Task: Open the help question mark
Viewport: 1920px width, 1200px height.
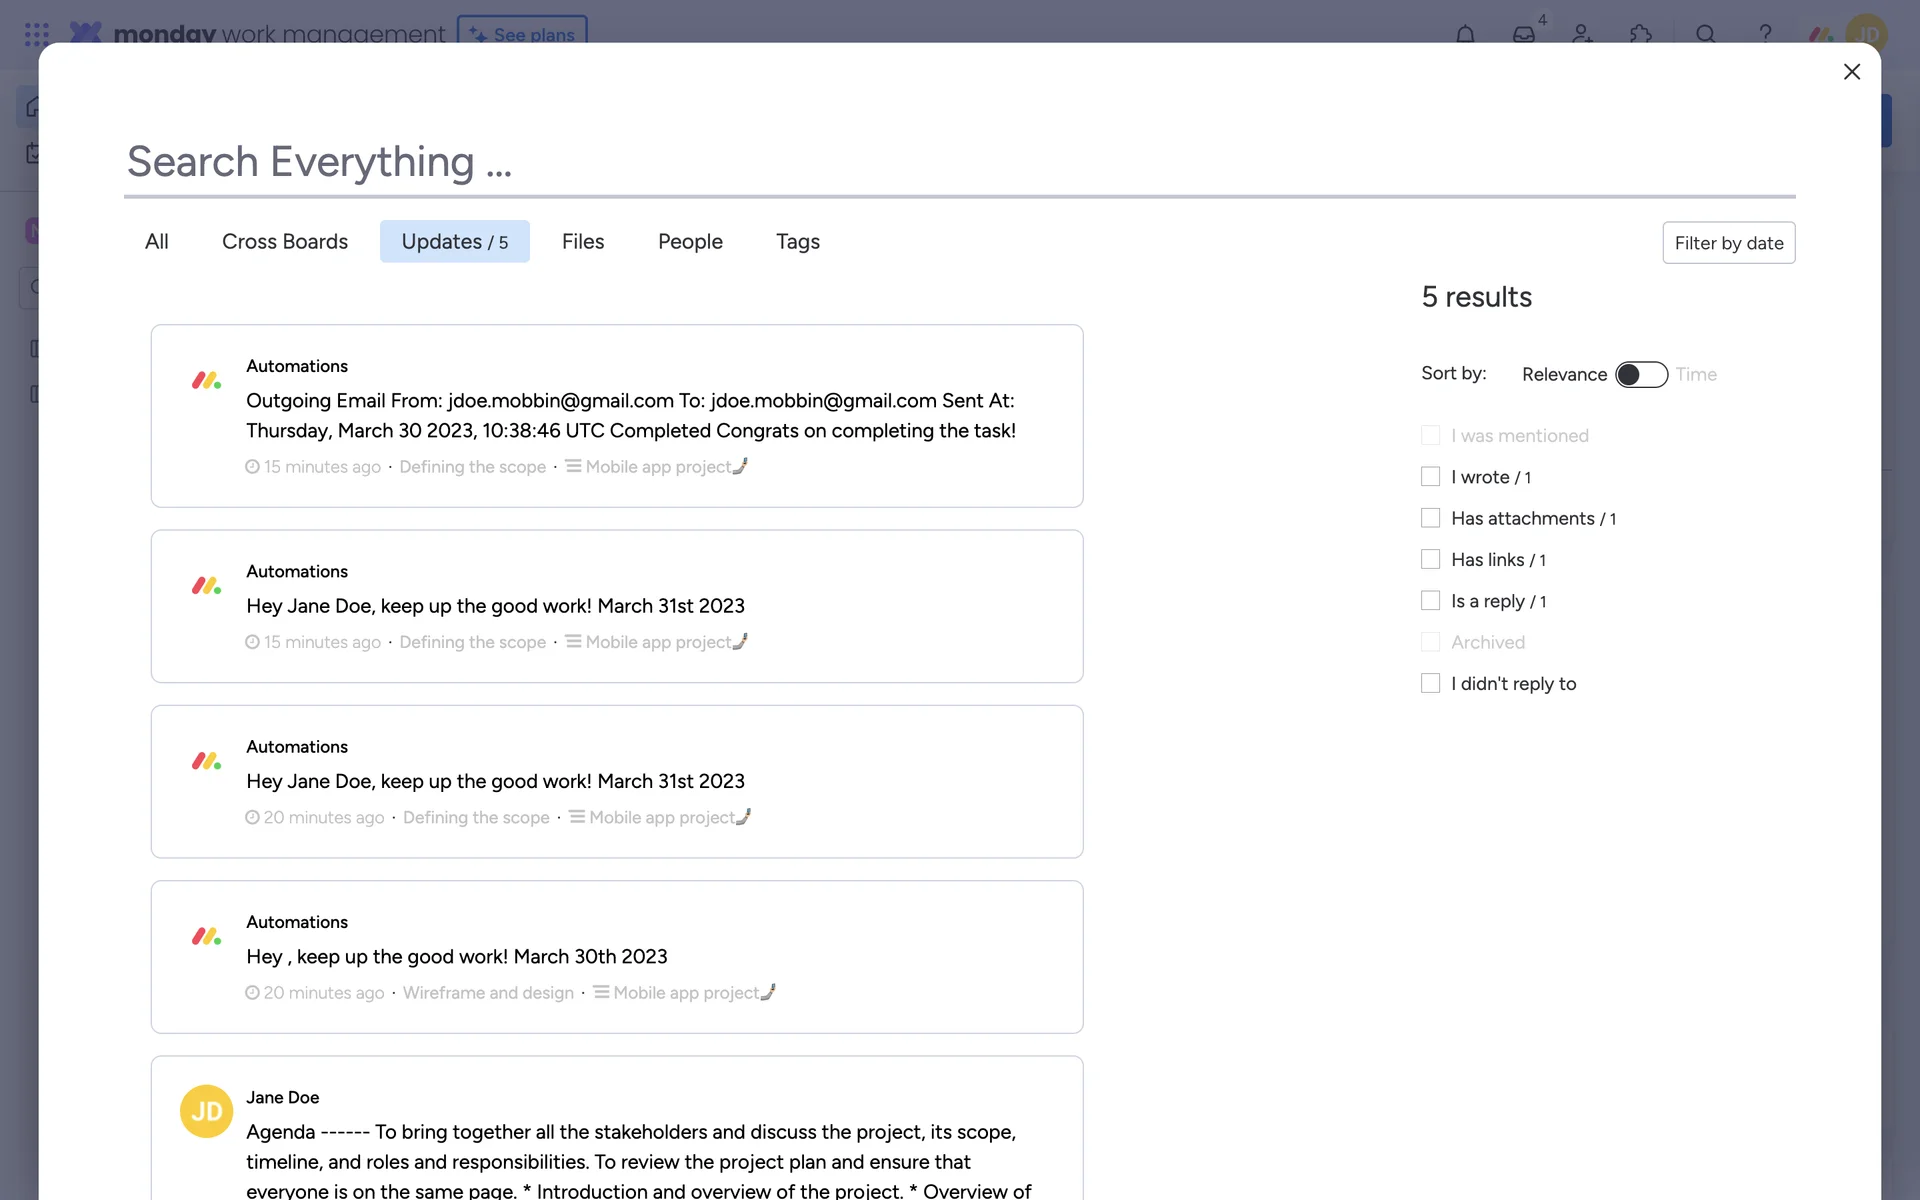Action: pos(1765,33)
